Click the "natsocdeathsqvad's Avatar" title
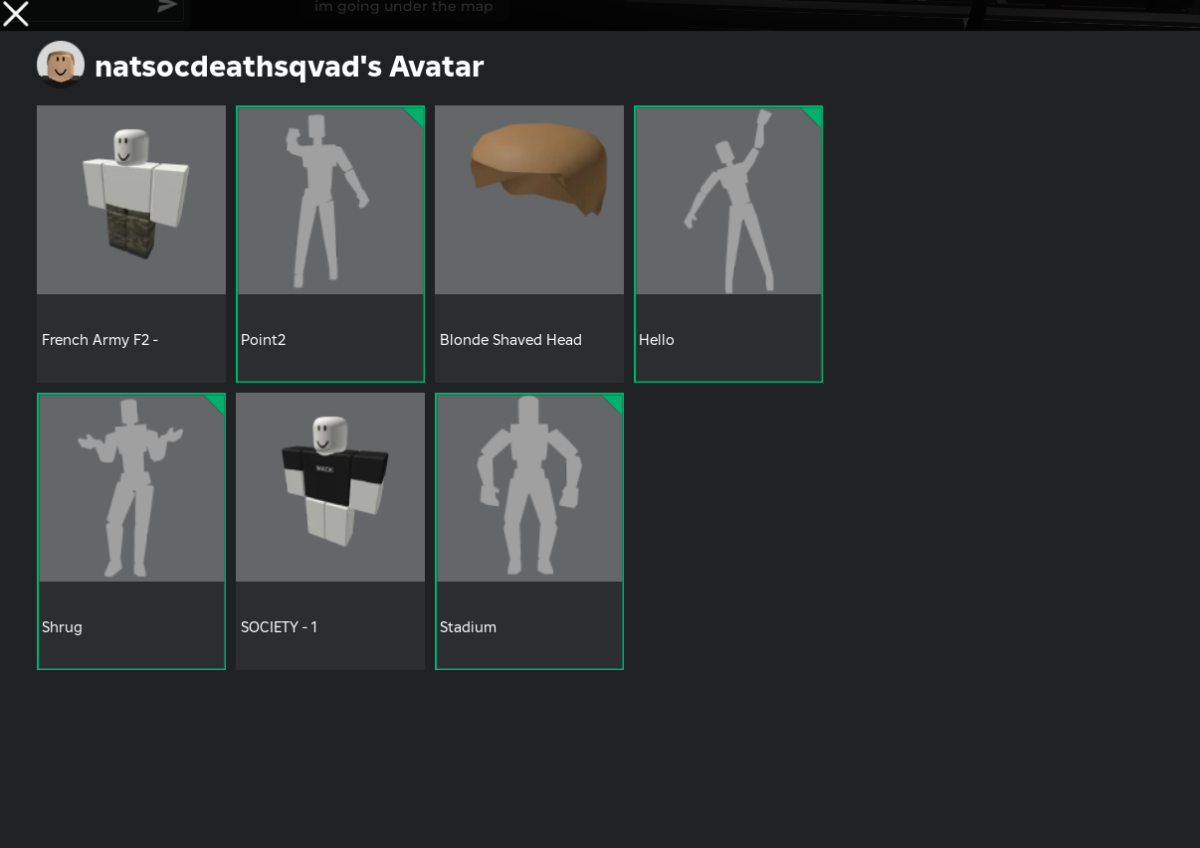The image size is (1200, 848). point(289,66)
